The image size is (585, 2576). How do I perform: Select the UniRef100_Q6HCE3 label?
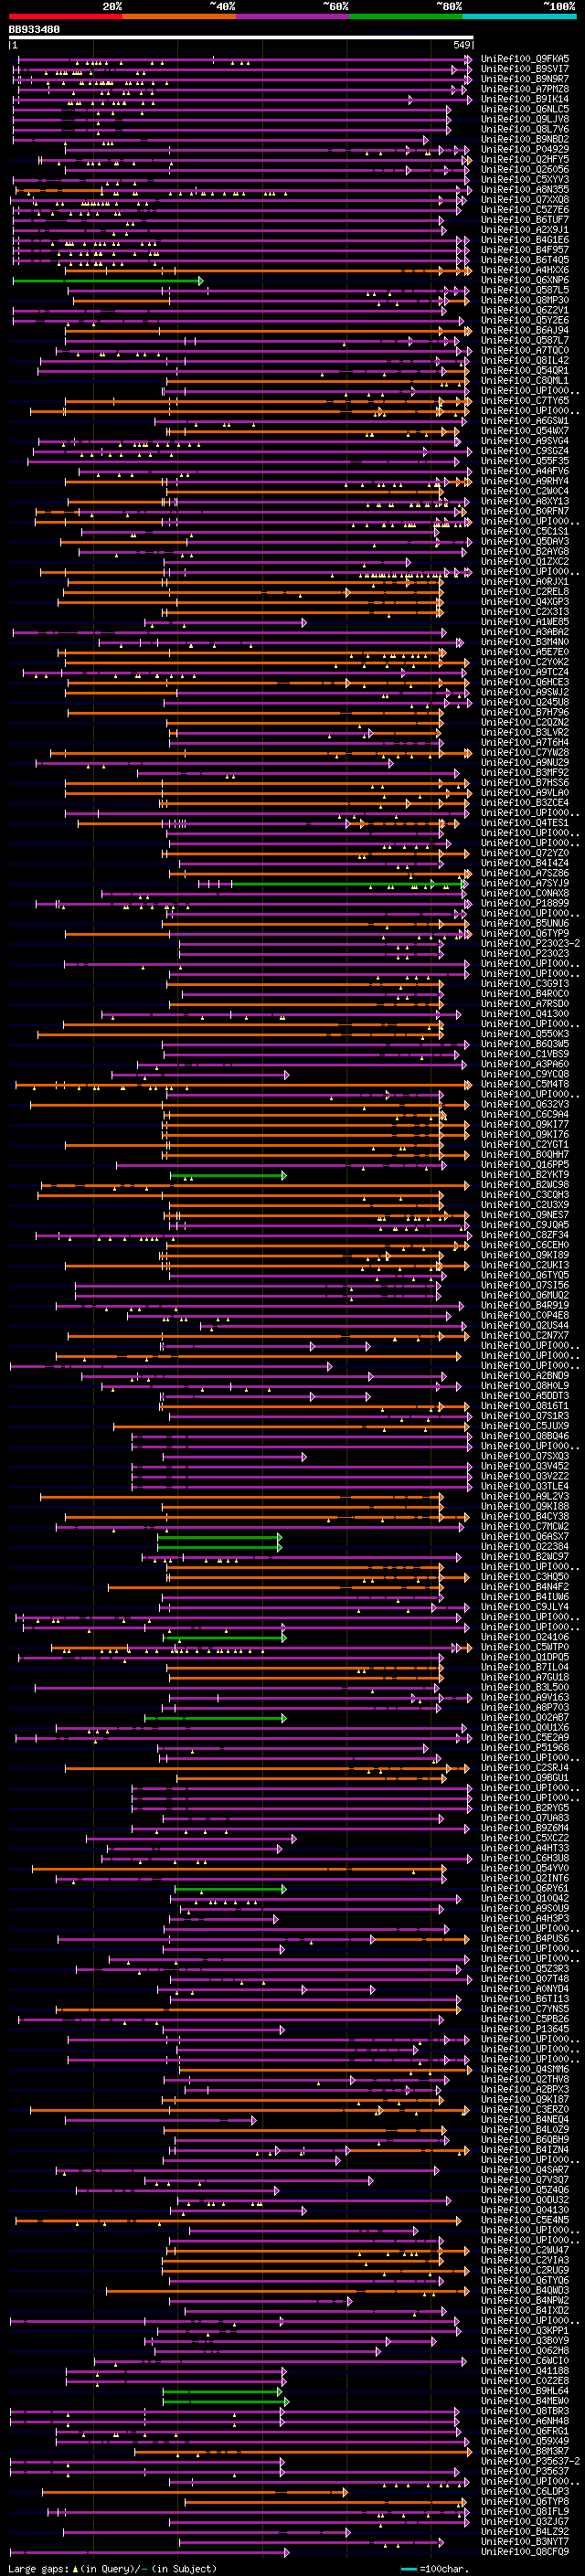coord(525,683)
